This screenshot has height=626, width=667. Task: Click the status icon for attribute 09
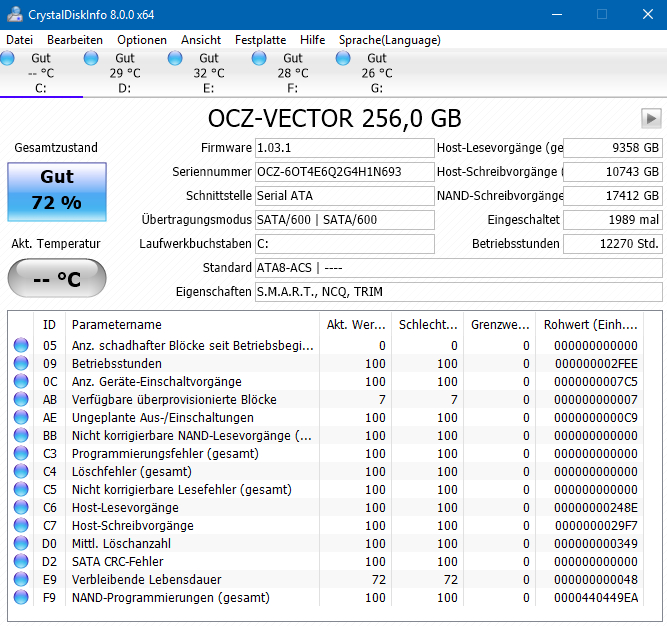pyautogui.click(x=21, y=363)
